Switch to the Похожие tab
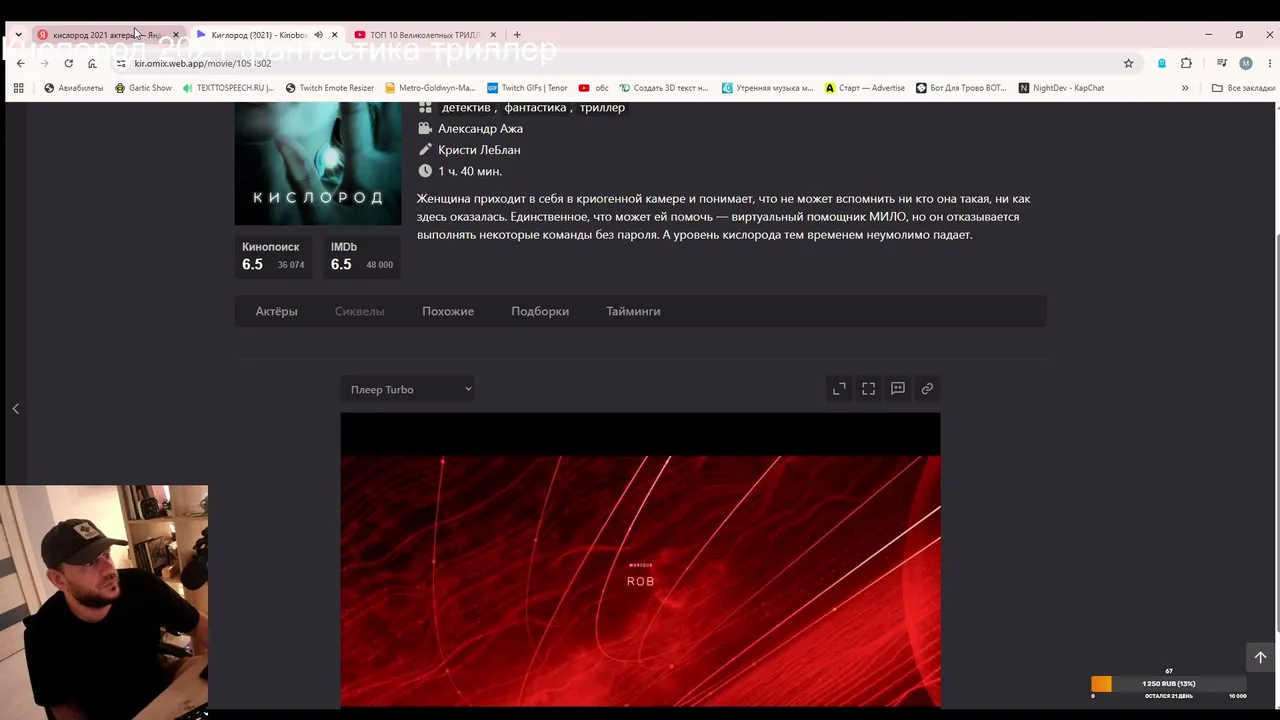 point(448,311)
